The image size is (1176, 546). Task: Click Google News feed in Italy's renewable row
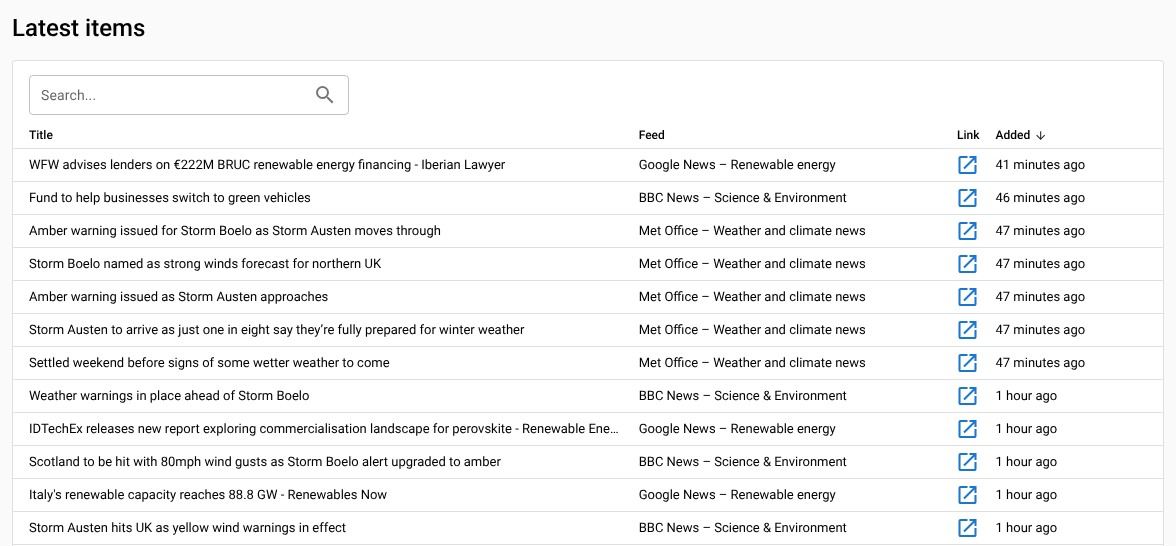click(x=737, y=495)
